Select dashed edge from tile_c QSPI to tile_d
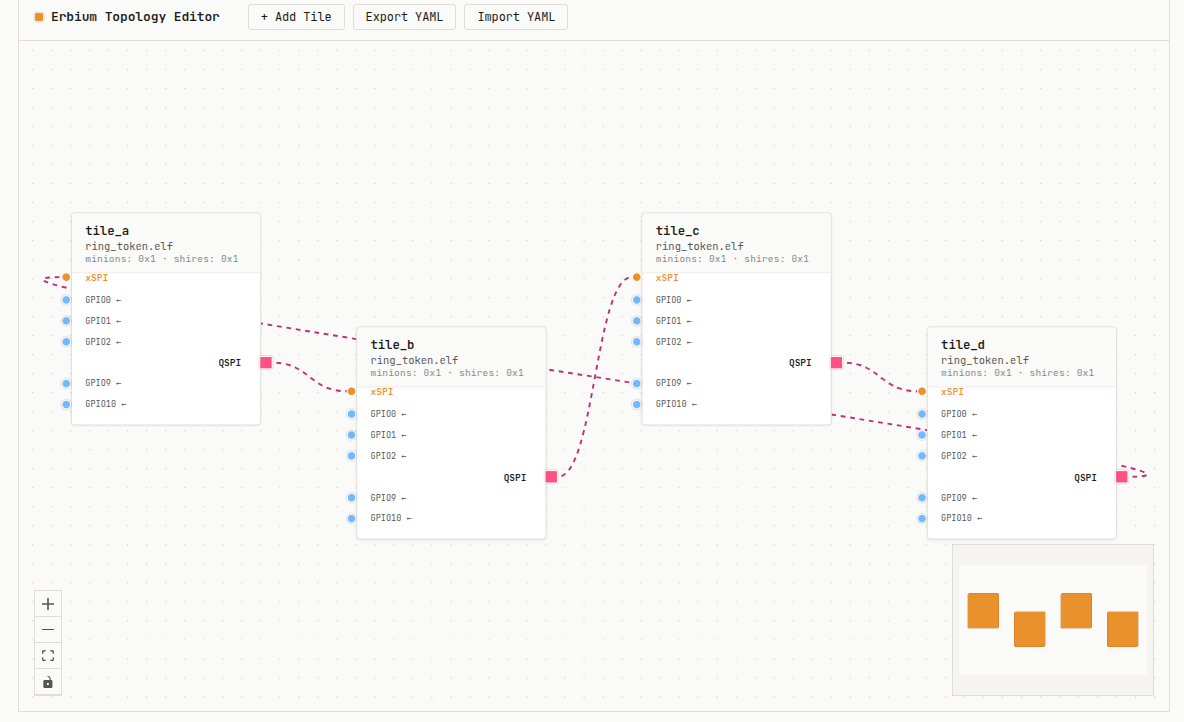Screen dimensions: 1184x722 882,377
